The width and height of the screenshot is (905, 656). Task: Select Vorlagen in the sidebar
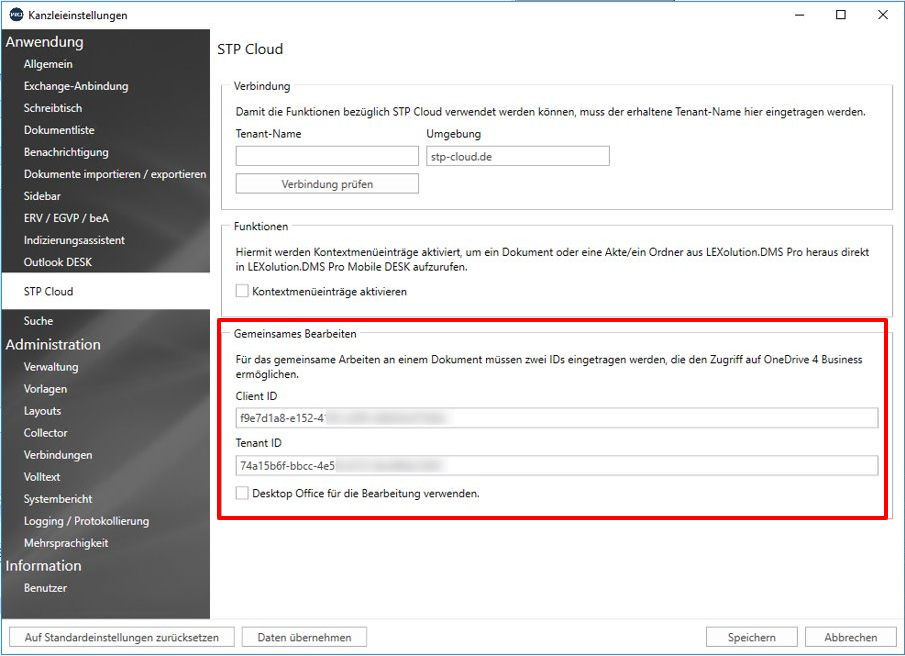pos(45,389)
